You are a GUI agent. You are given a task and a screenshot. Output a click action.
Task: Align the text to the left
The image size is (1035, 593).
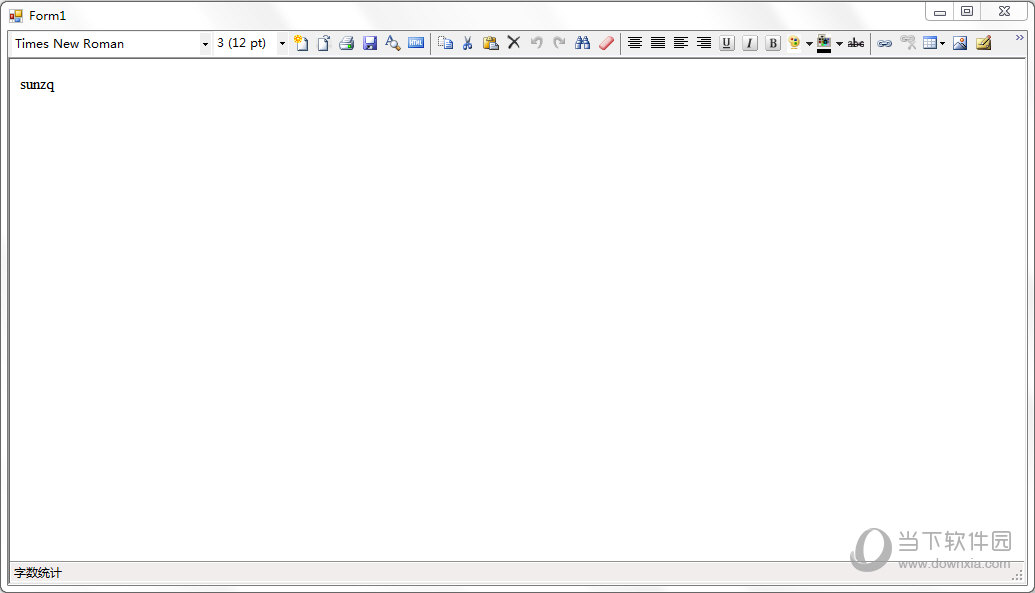(681, 43)
